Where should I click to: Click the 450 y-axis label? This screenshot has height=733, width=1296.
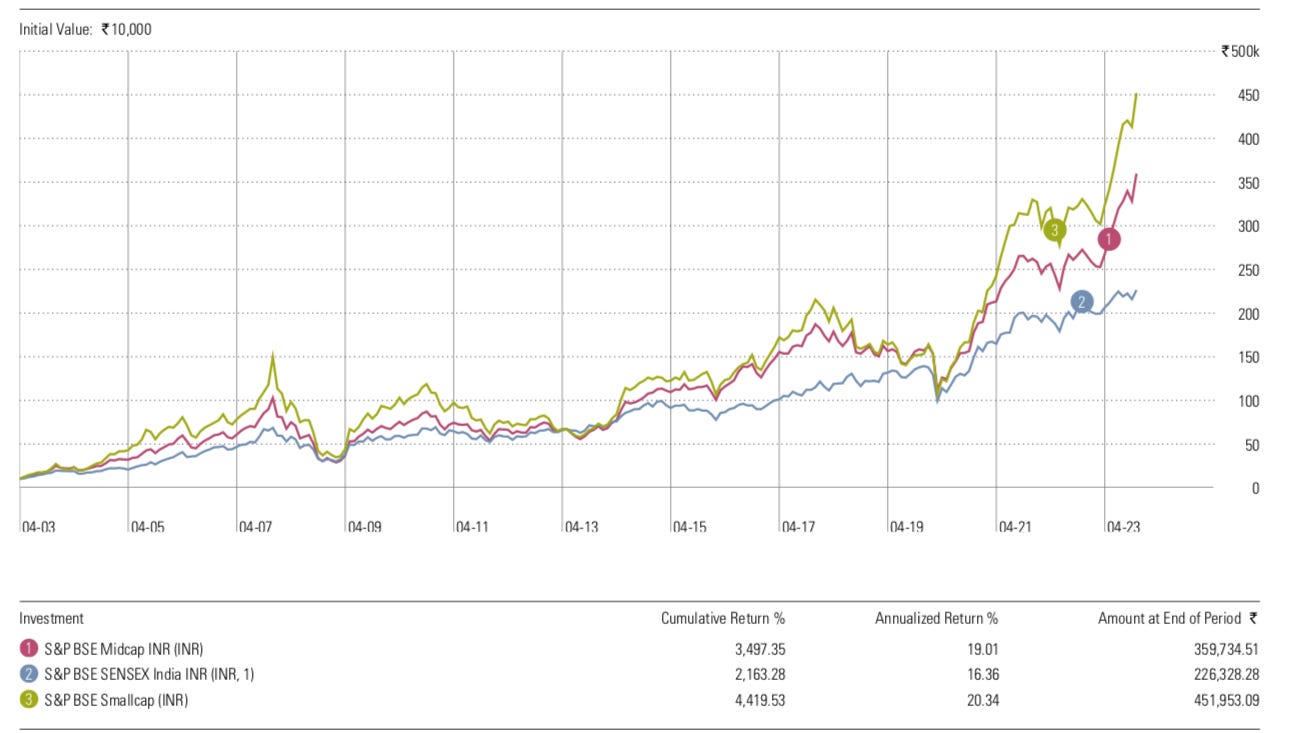point(1249,96)
